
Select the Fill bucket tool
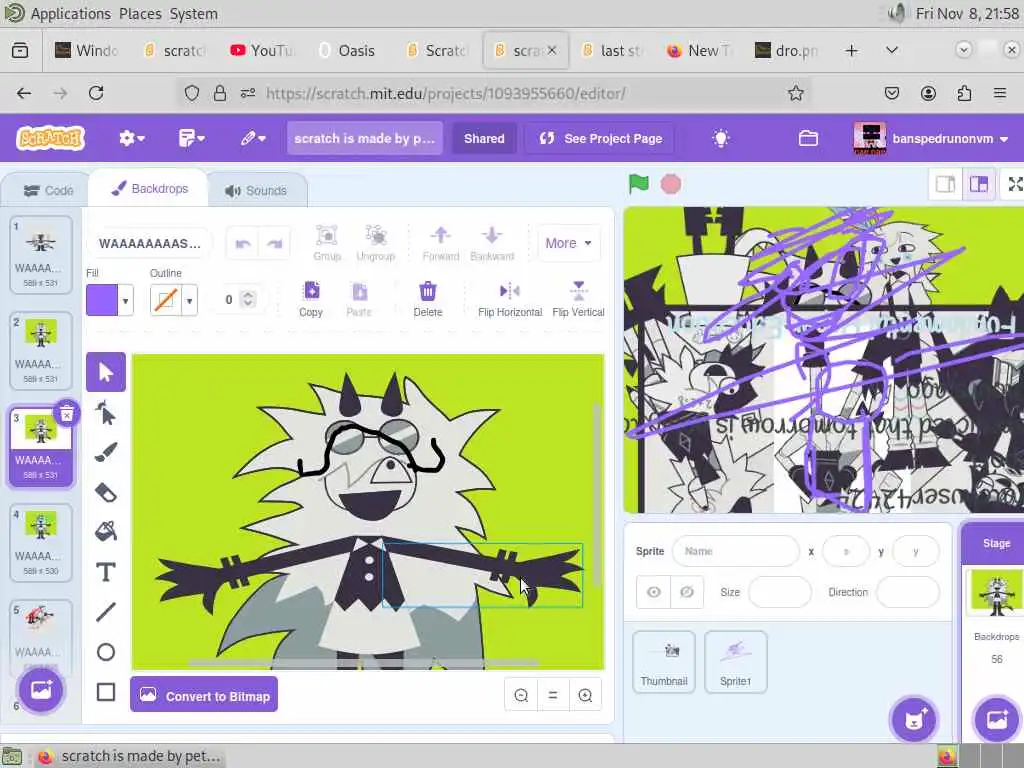106,532
